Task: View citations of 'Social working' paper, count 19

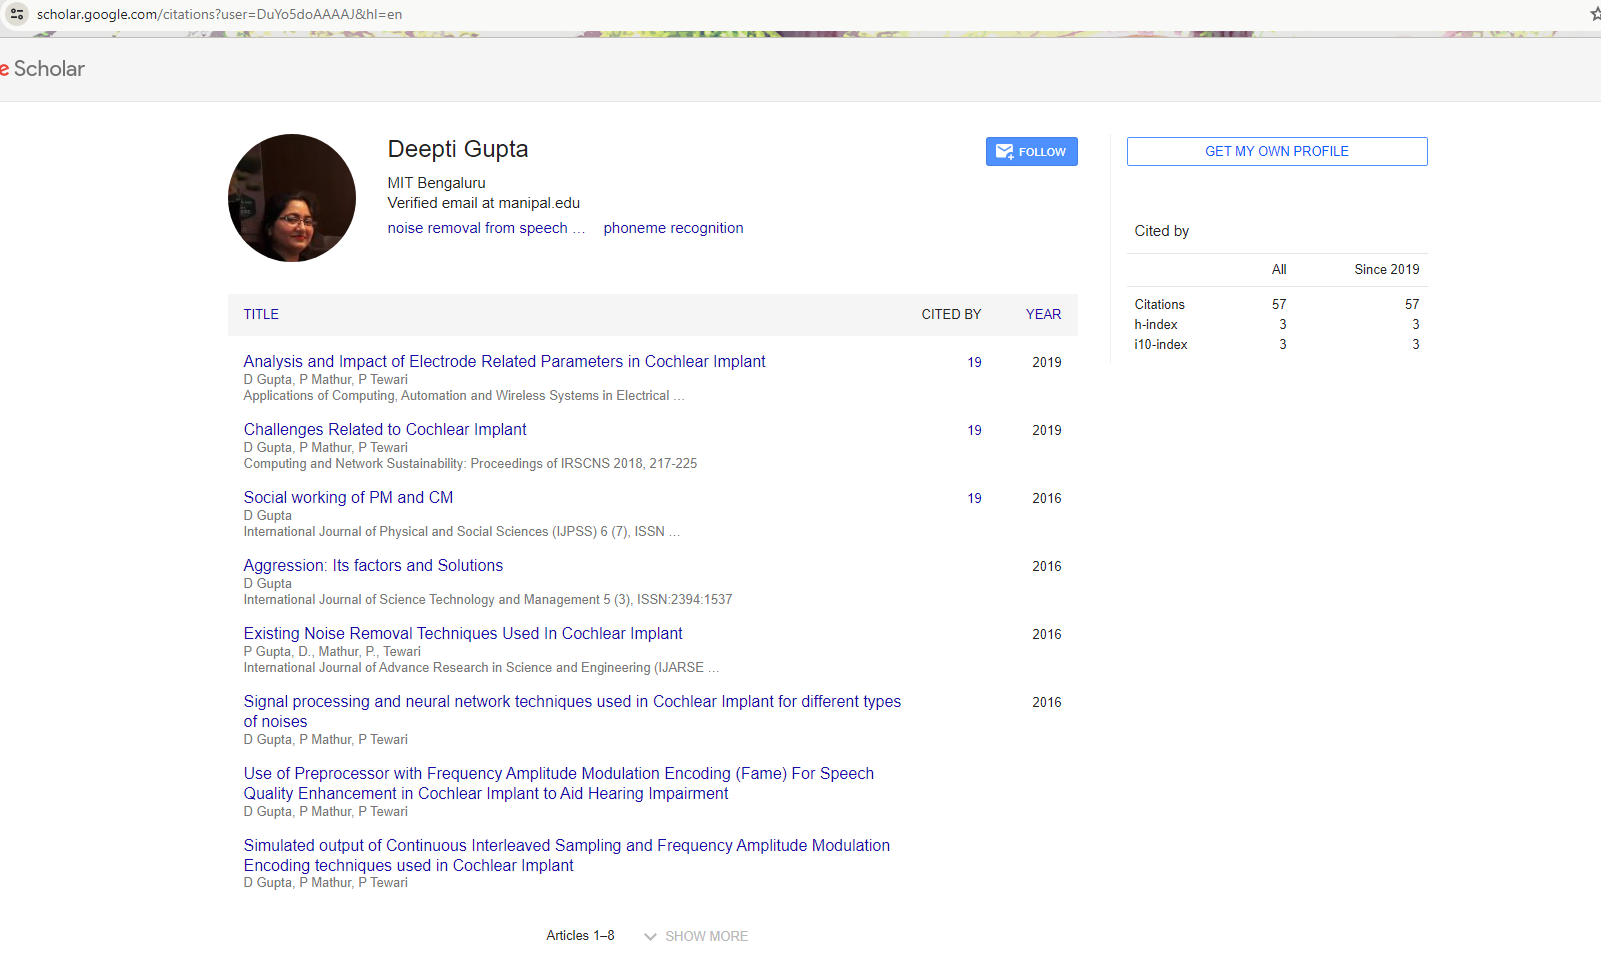Action: [974, 498]
